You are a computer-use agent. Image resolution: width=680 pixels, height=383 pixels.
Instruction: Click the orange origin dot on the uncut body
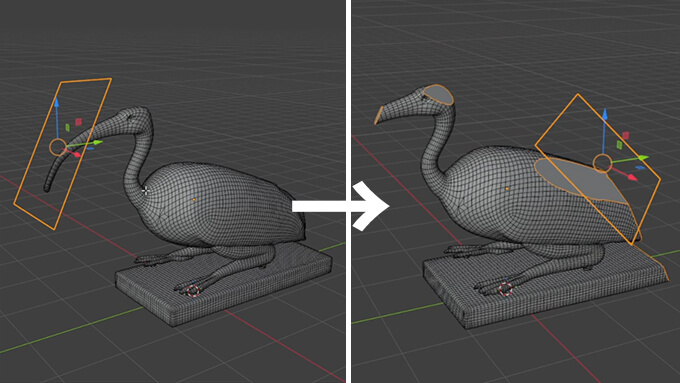194,200
